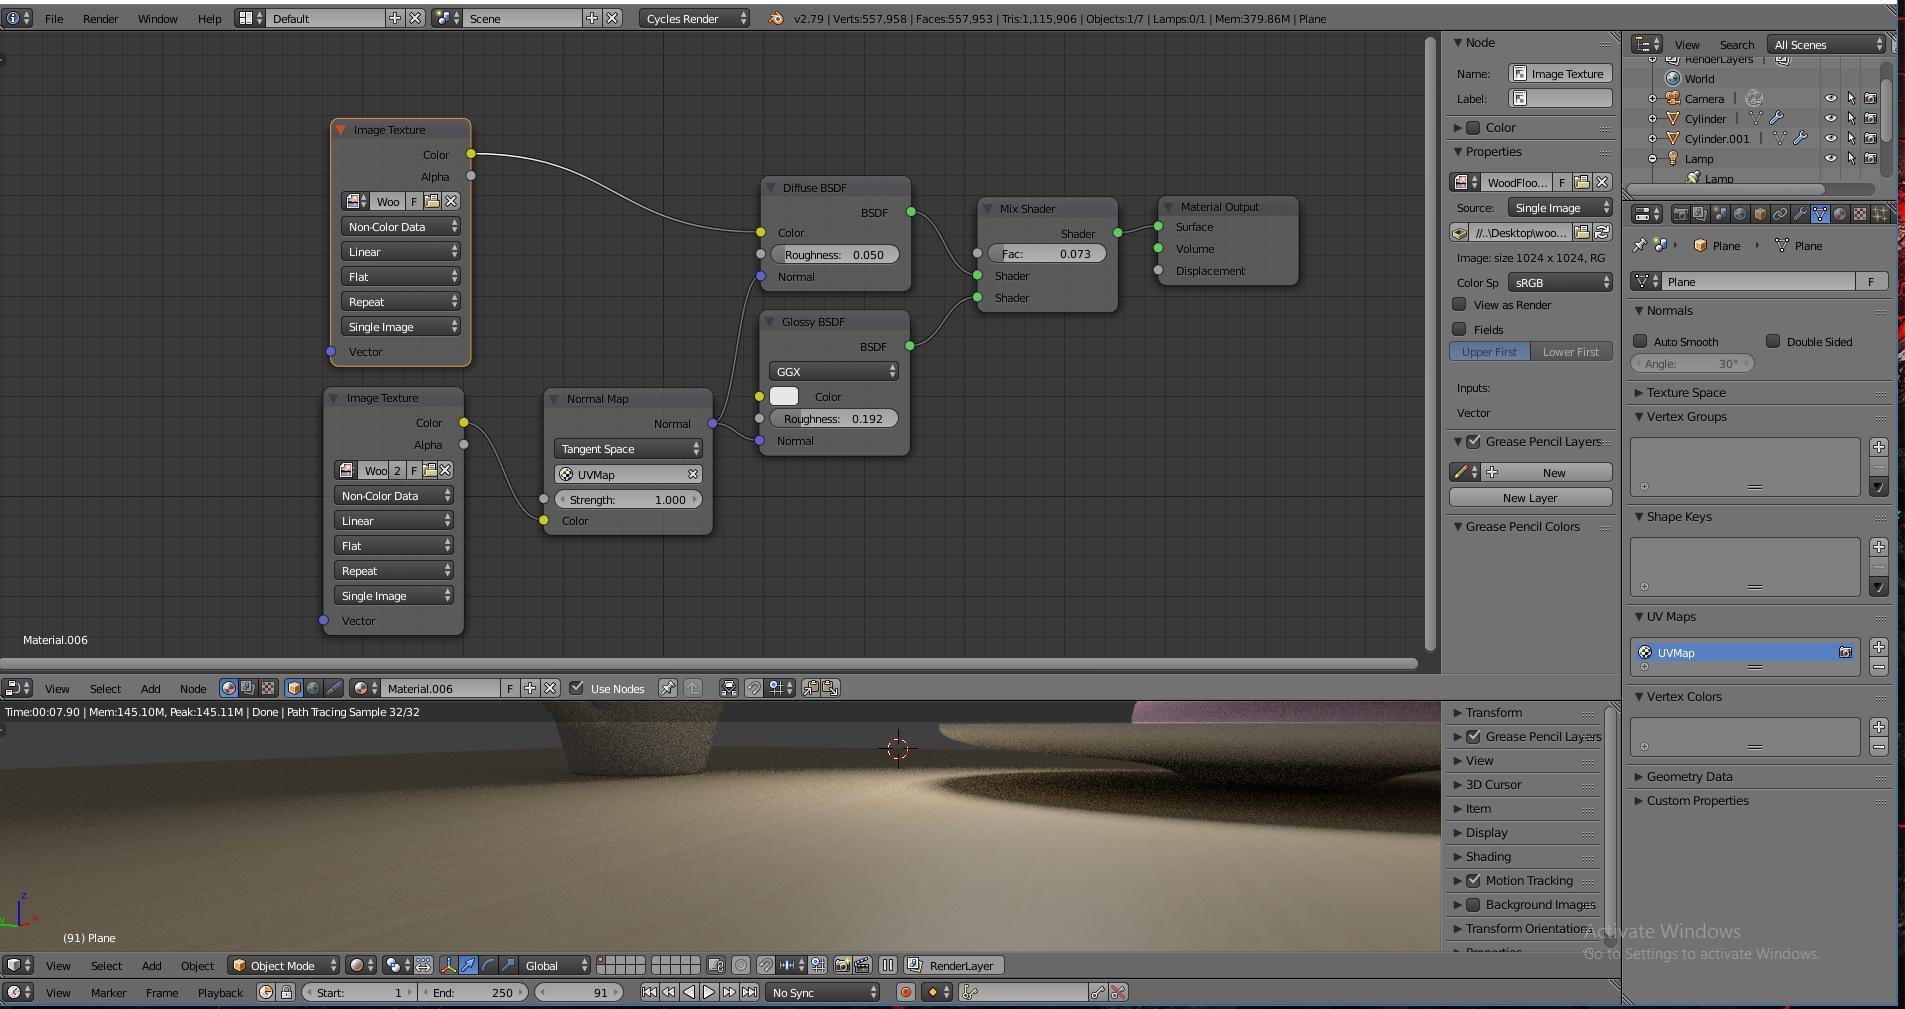1905x1009 pixels.
Task: Expand Geometry Data panel
Action: point(1689,776)
